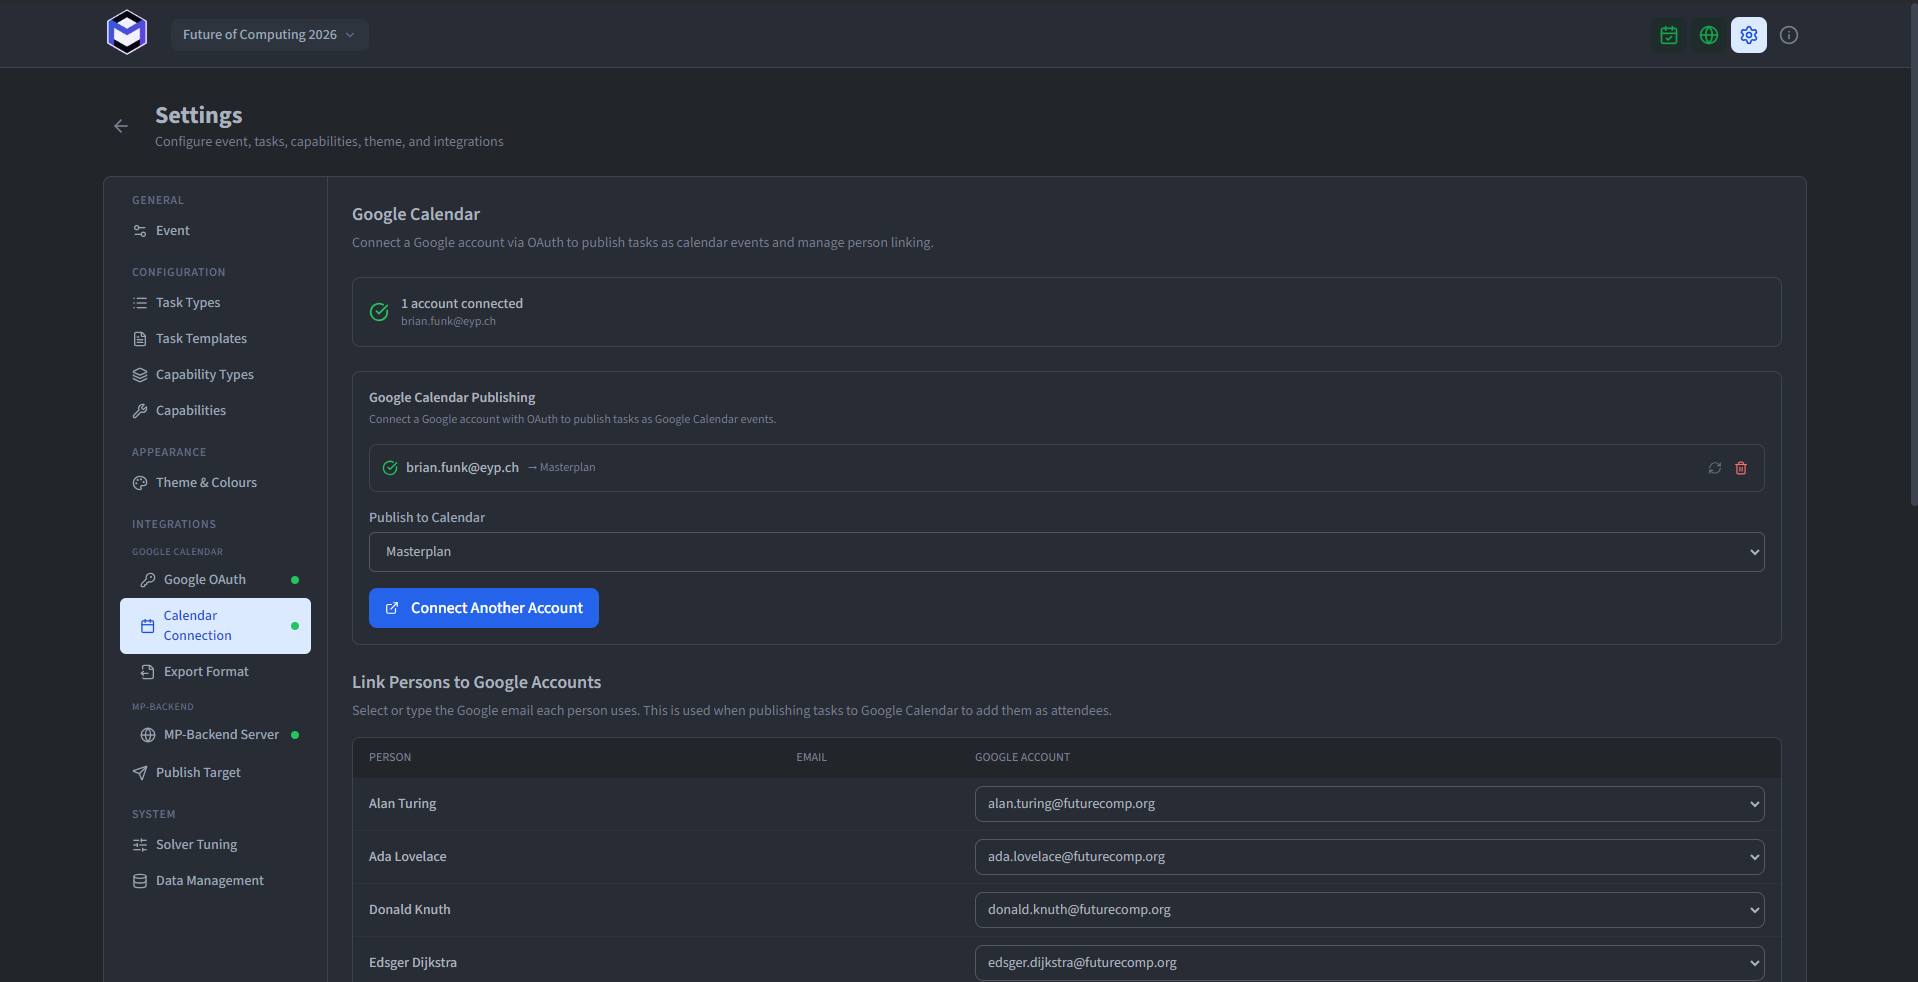Image resolution: width=1918 pixels, height=982 pixels.
Task: Refresh the brian.funk@eyp.ch account connection
Action: pos(1715,468)
